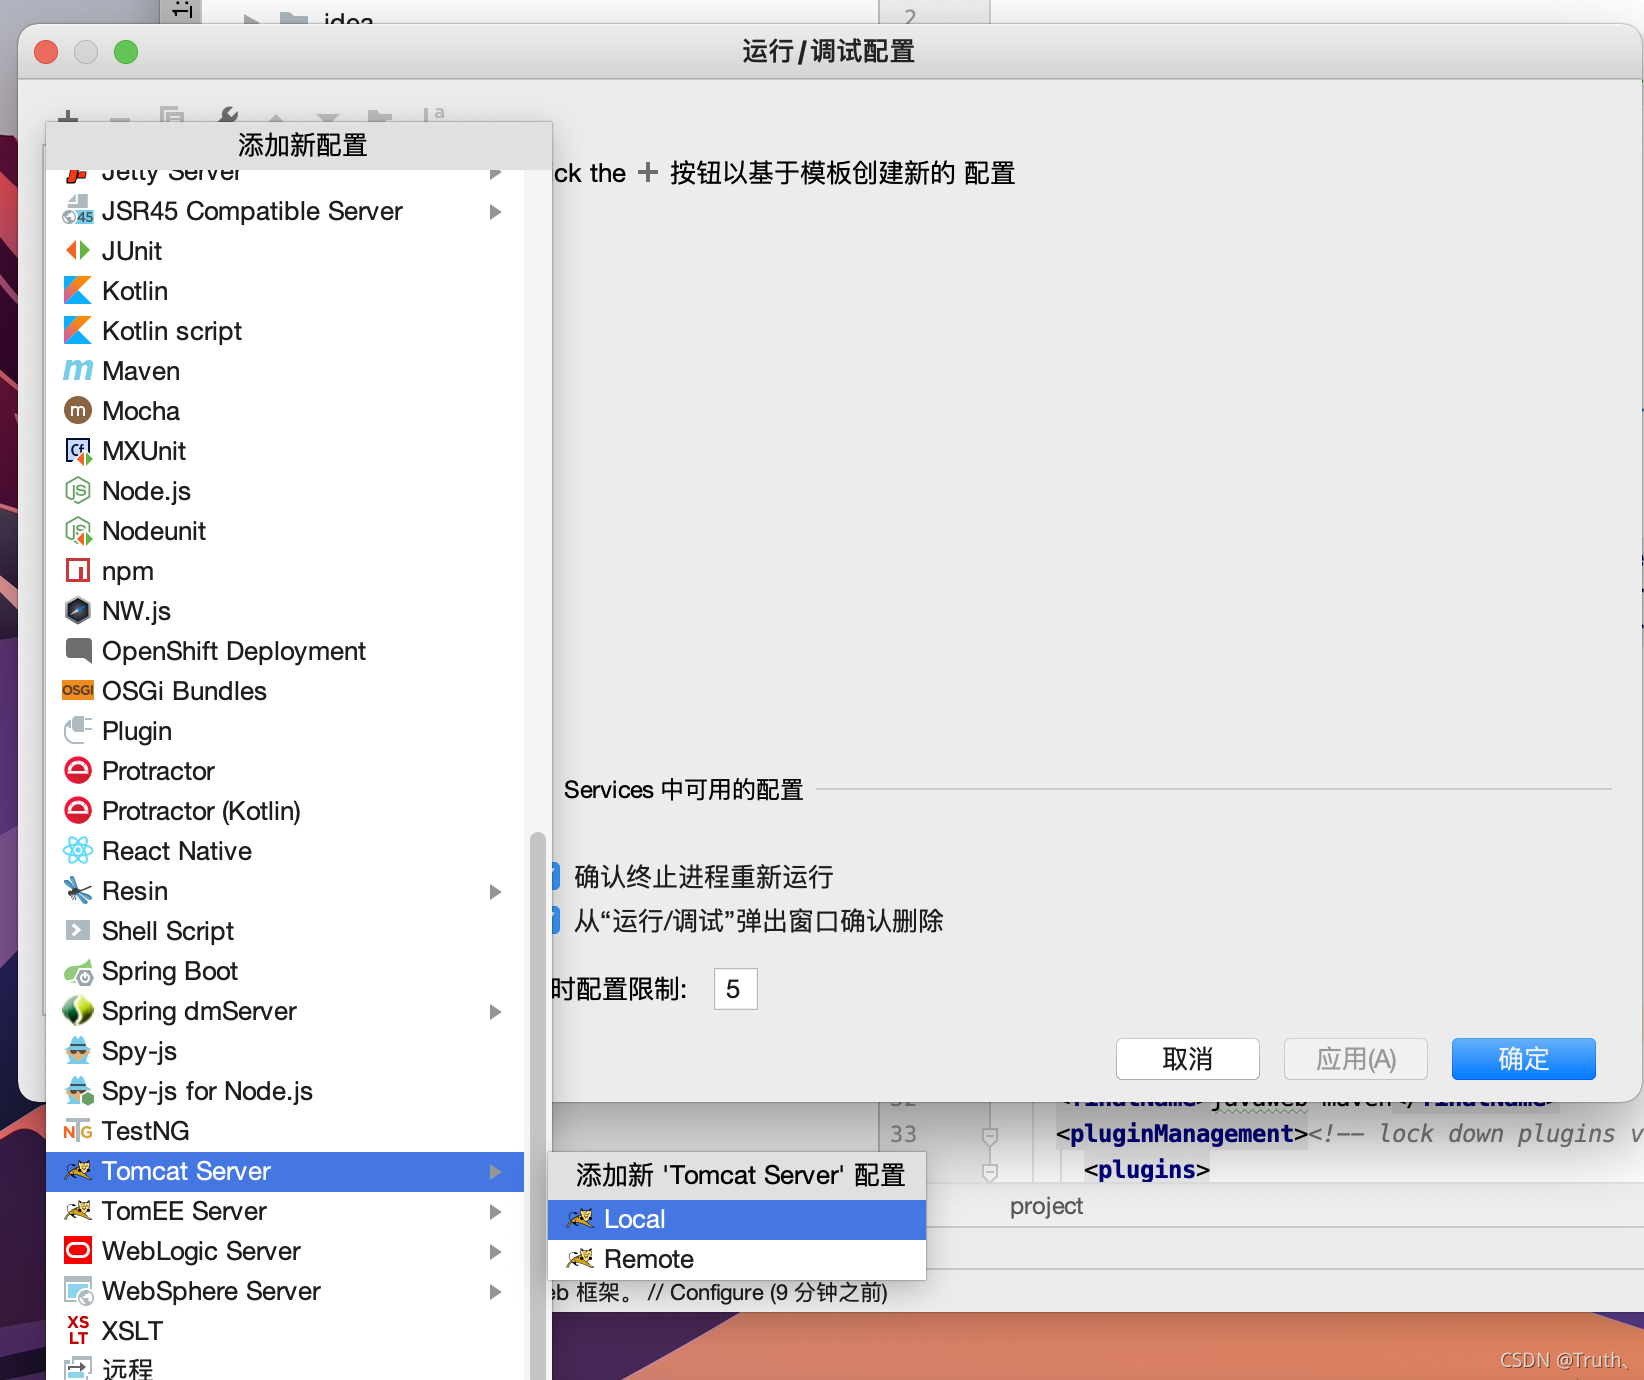Expand Spring dmServer submenu arrow

[496, 1011]
